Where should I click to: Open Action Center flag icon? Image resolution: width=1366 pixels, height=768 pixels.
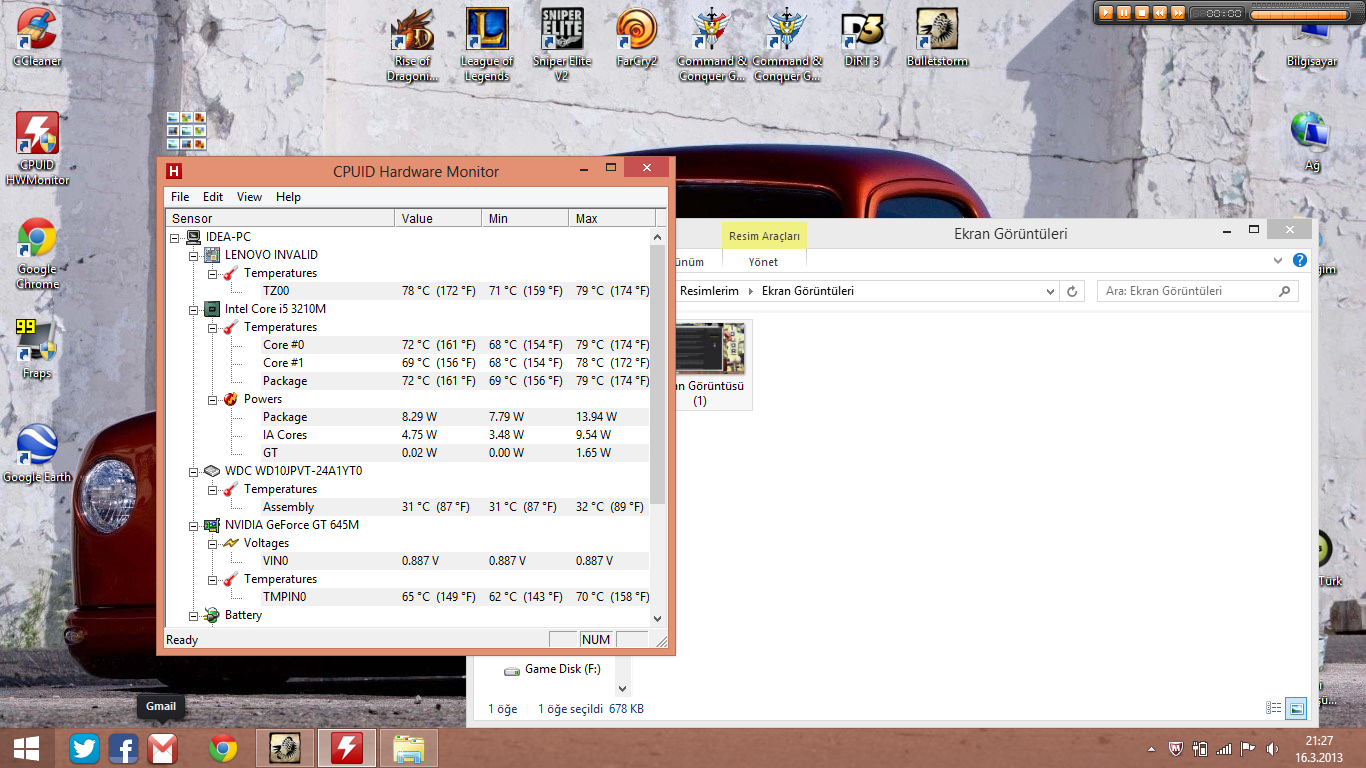[1247, 748]
